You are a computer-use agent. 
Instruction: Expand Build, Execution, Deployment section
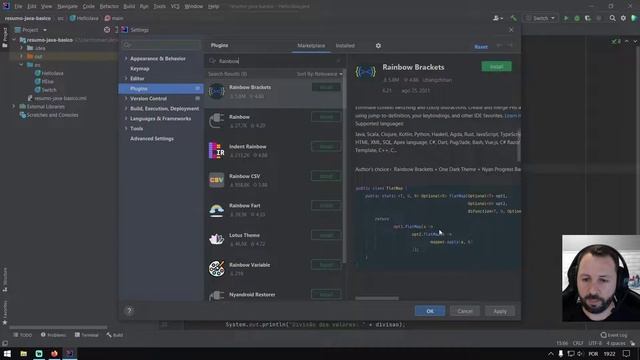pos(126,109)
